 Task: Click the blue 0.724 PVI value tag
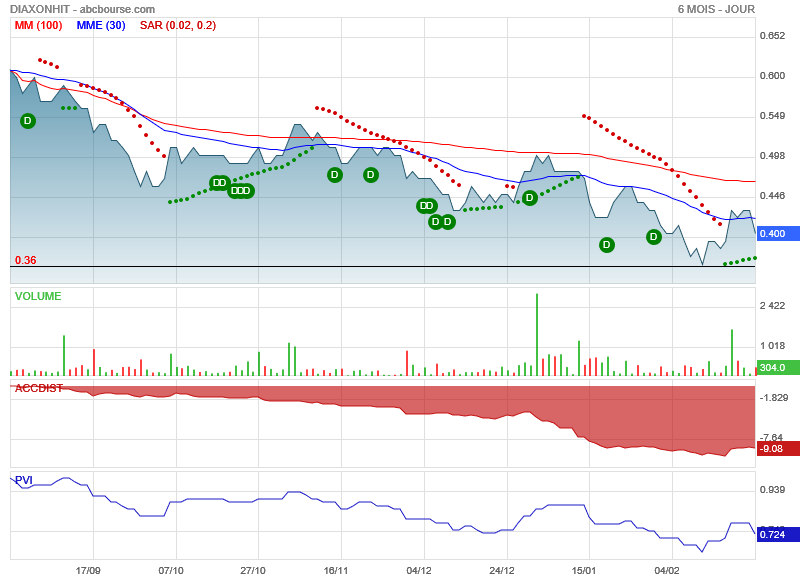coord(778,535)
